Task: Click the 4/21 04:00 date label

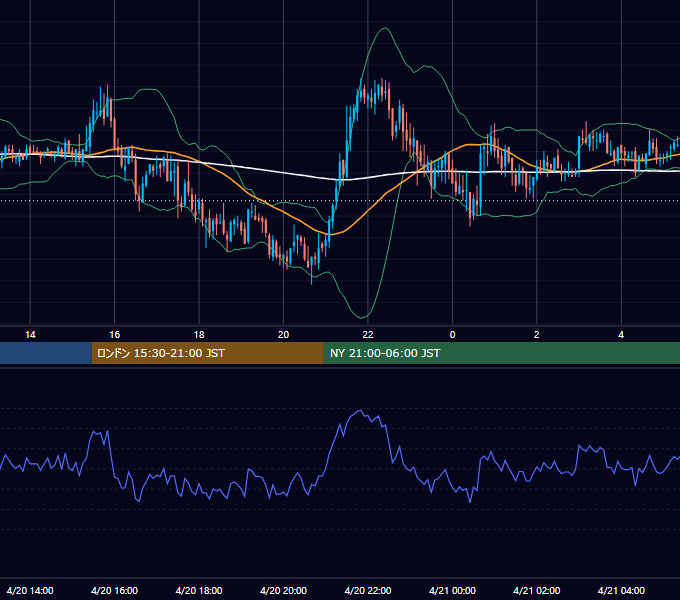Action: [621, 590]
